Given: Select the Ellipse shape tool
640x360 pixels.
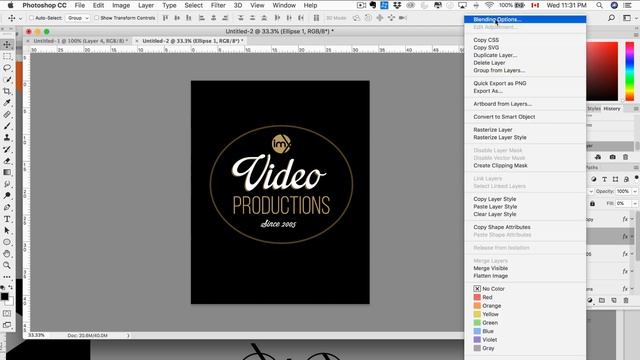Looking at the screenshot, I should click(7, 242).
